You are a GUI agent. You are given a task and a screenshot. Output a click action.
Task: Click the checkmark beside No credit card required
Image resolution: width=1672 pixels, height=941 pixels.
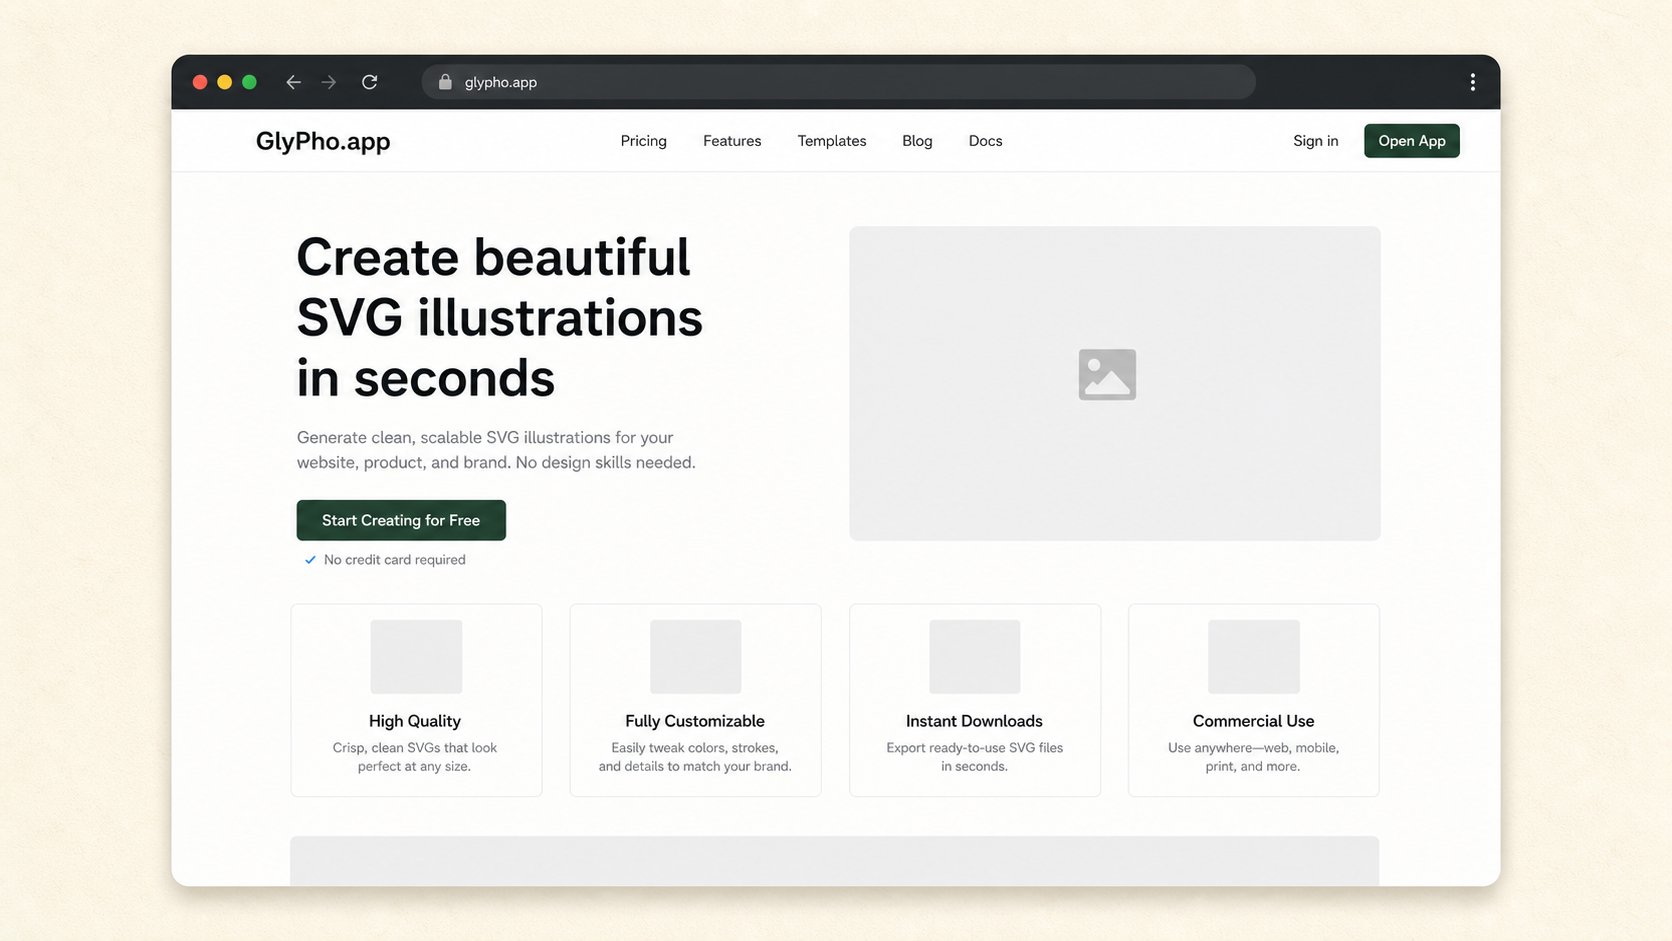point(310,560)
